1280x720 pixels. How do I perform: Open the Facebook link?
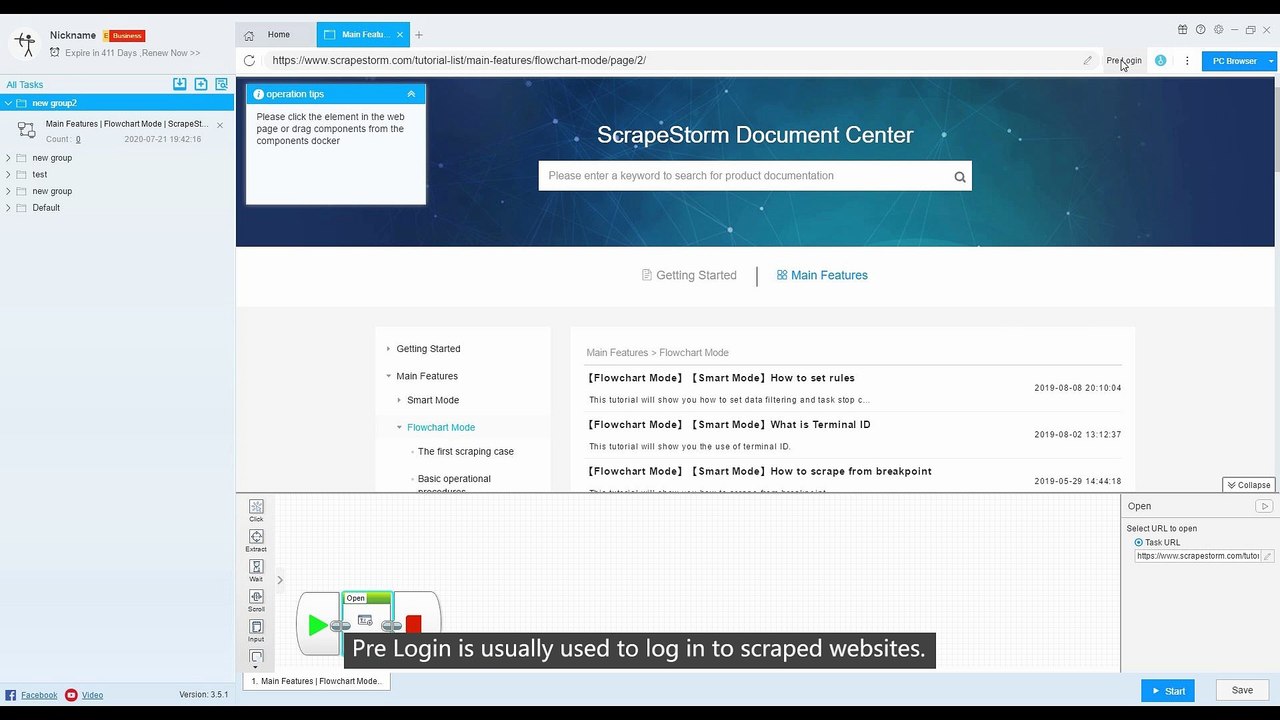pyautogui.click(x=39, y=695)
